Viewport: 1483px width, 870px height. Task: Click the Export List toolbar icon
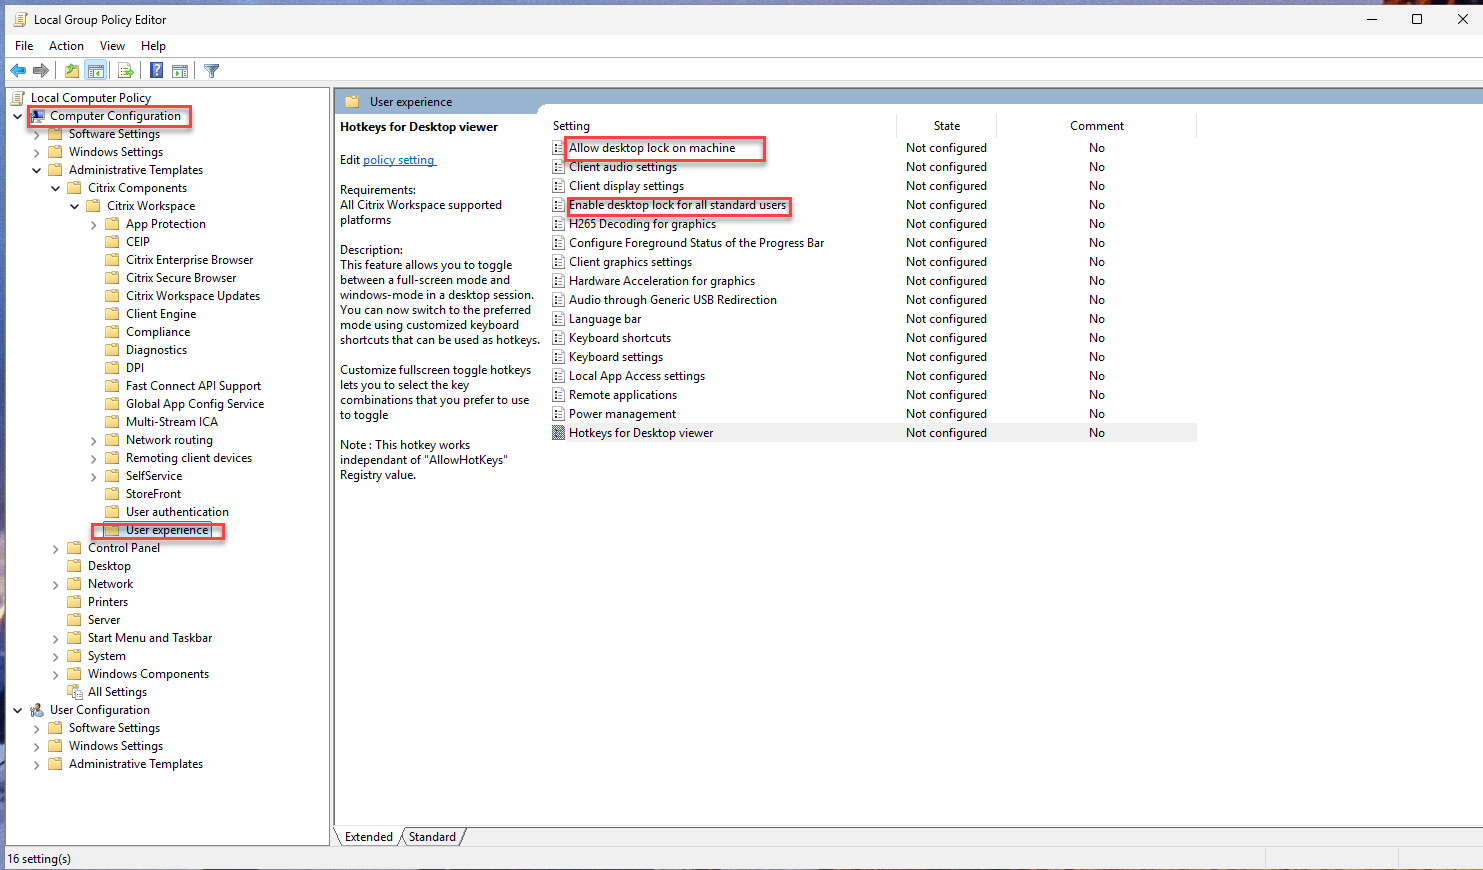126,71
